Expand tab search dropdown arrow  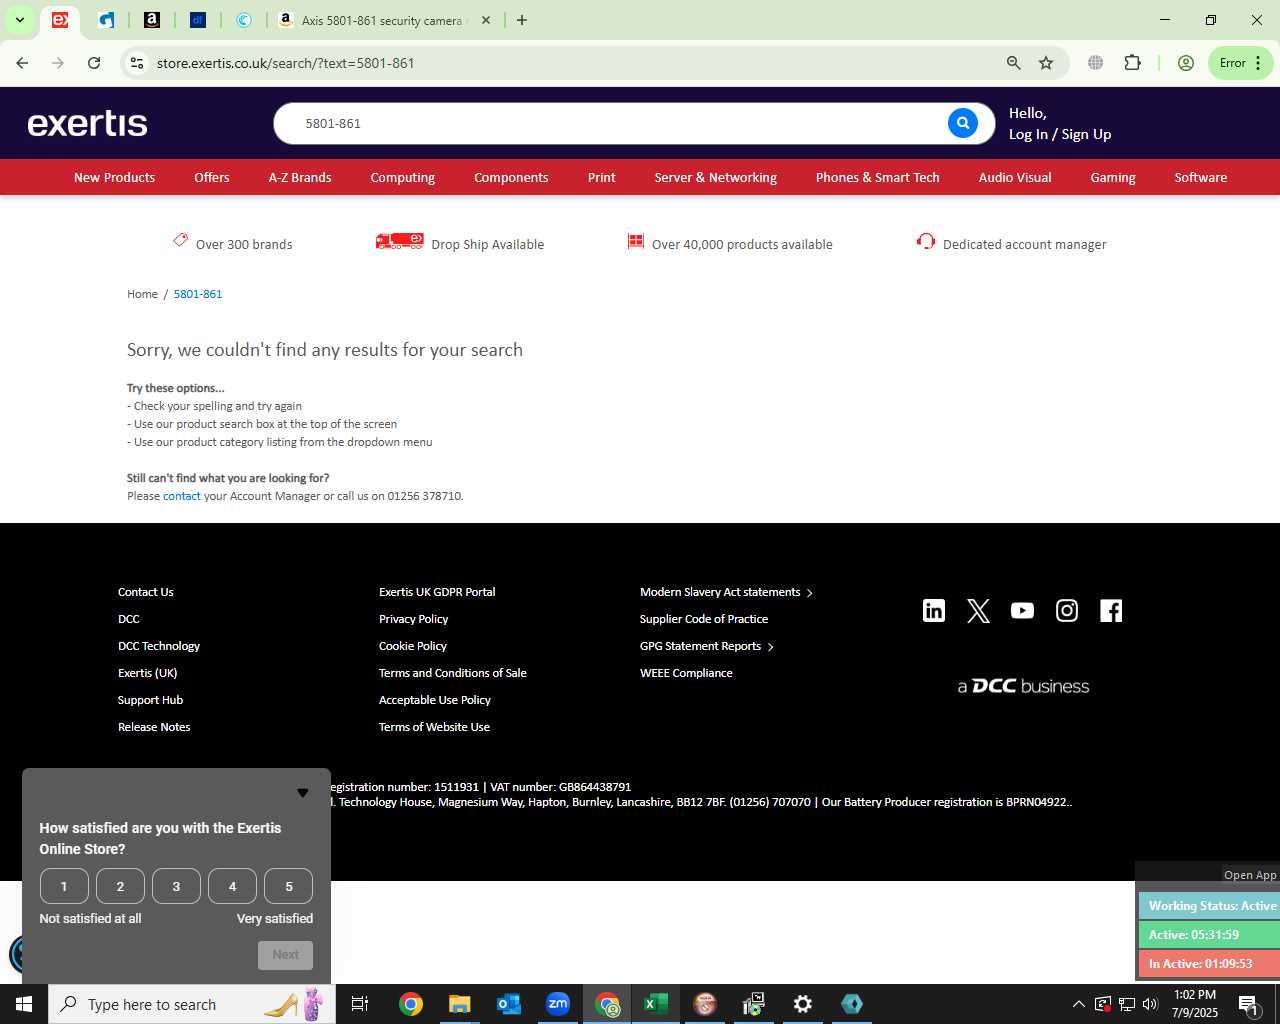coord(19,20)
